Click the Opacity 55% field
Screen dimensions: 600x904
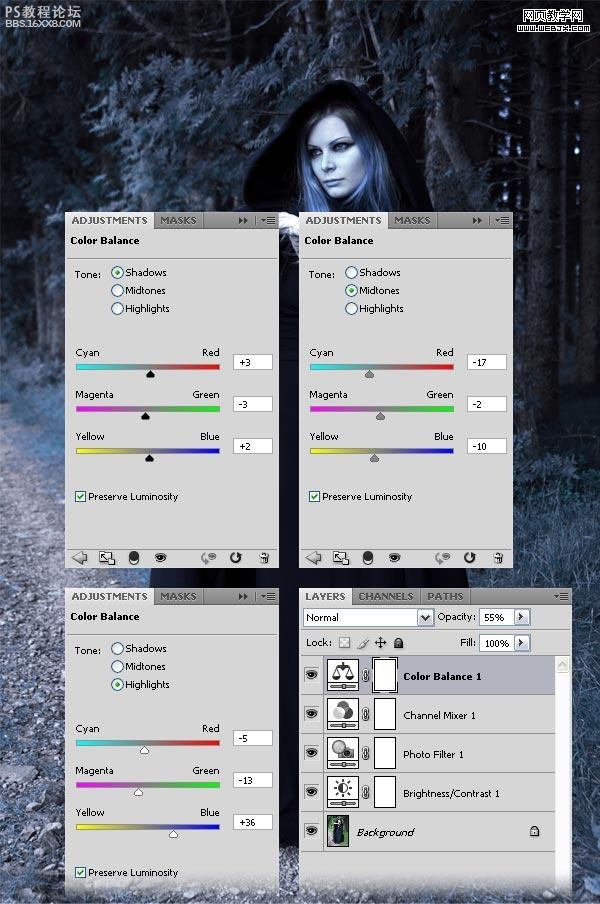coord(496,617)
